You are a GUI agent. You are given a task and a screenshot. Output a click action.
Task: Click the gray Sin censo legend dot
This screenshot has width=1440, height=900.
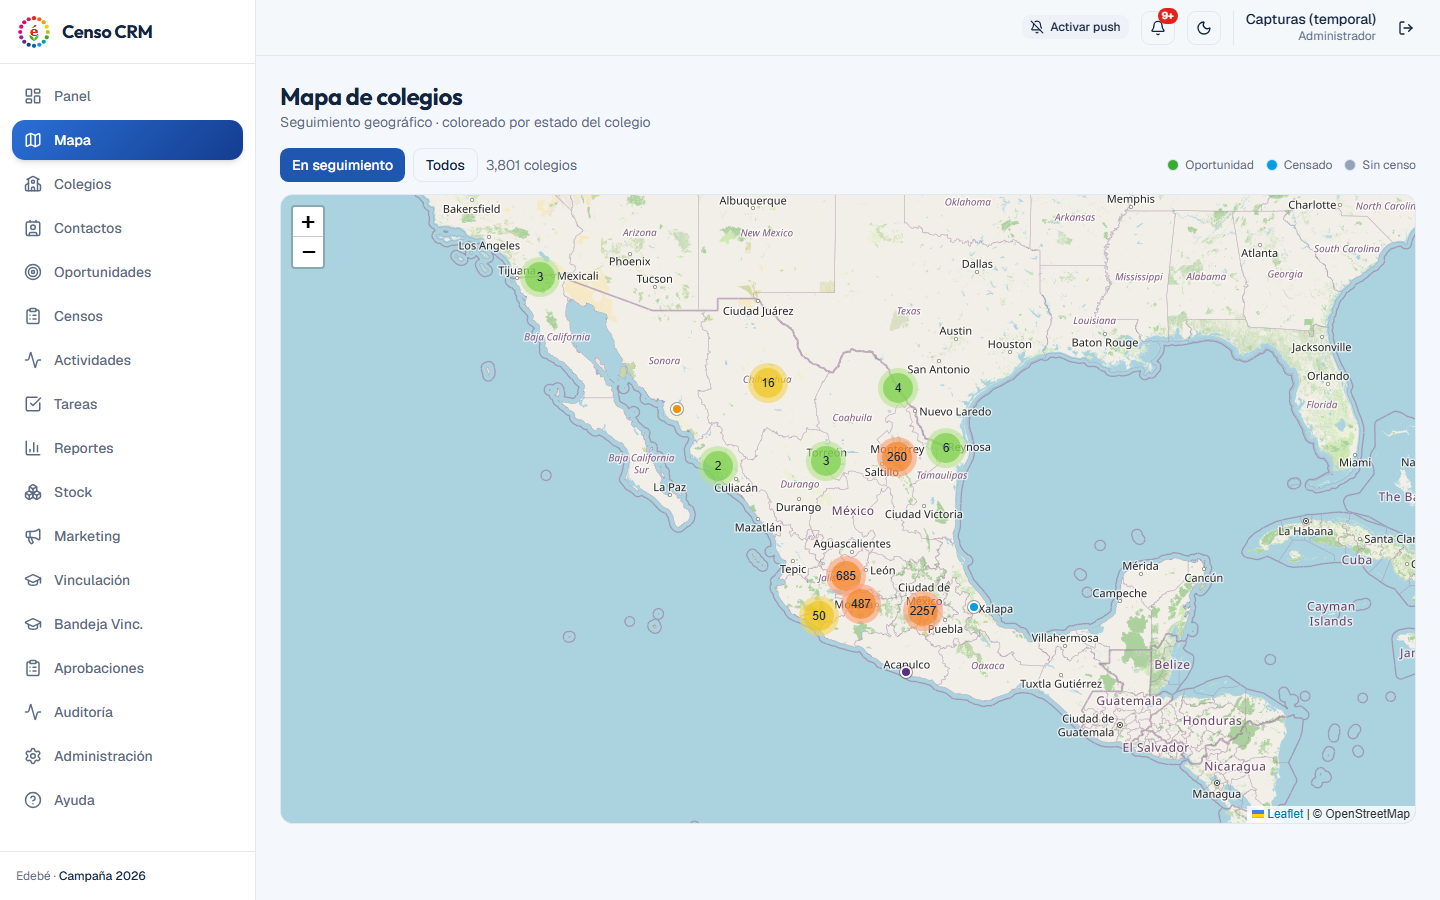point(1350,165)
